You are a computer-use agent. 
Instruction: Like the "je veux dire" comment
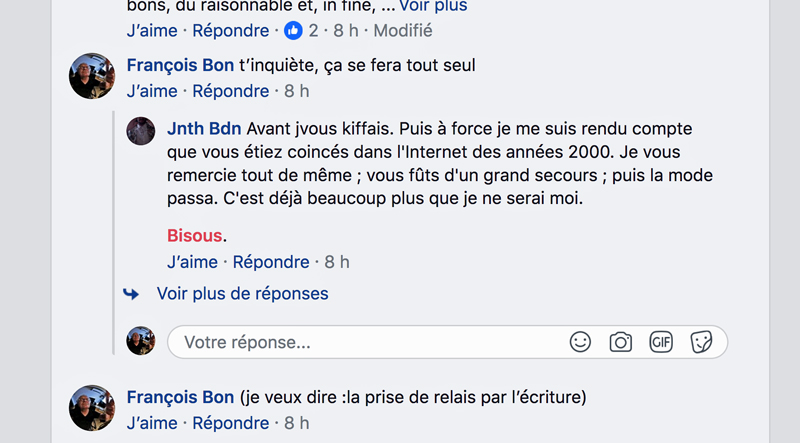tap(152, 423)
